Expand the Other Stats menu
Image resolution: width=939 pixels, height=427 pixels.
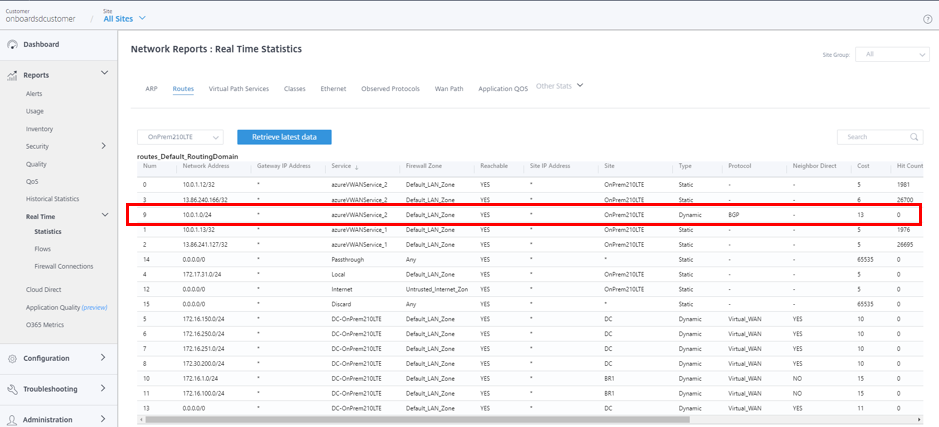tap(559, 86)
